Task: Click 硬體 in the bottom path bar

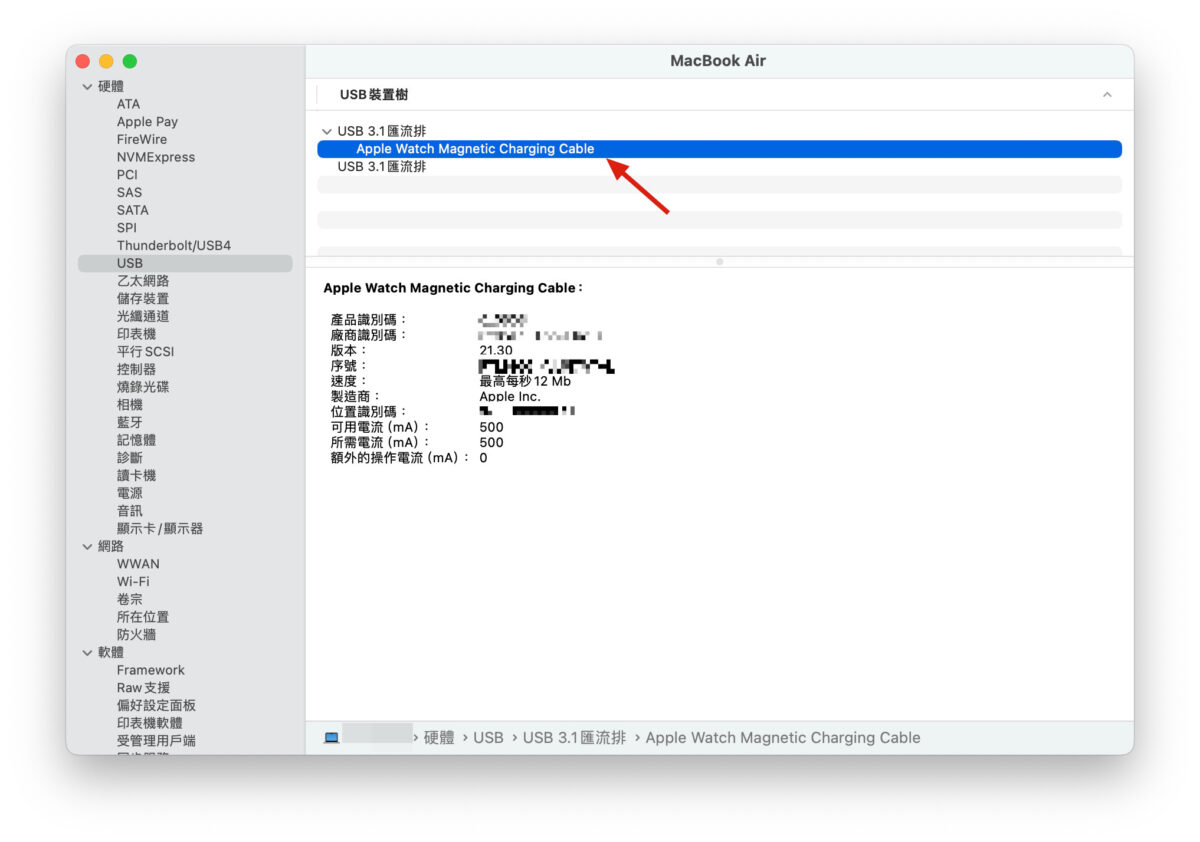Action: [x=439, y=738]
